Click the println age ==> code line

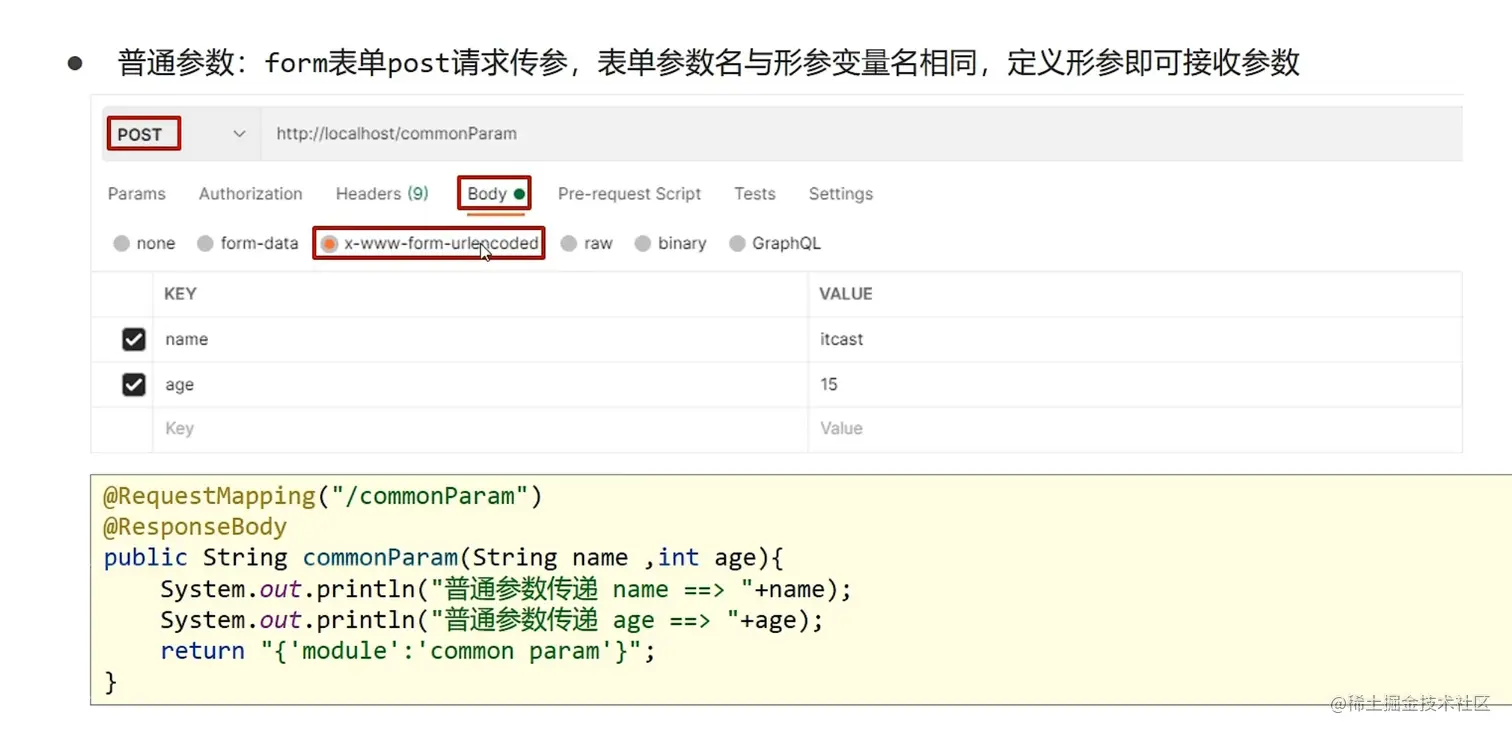point(492,620)
